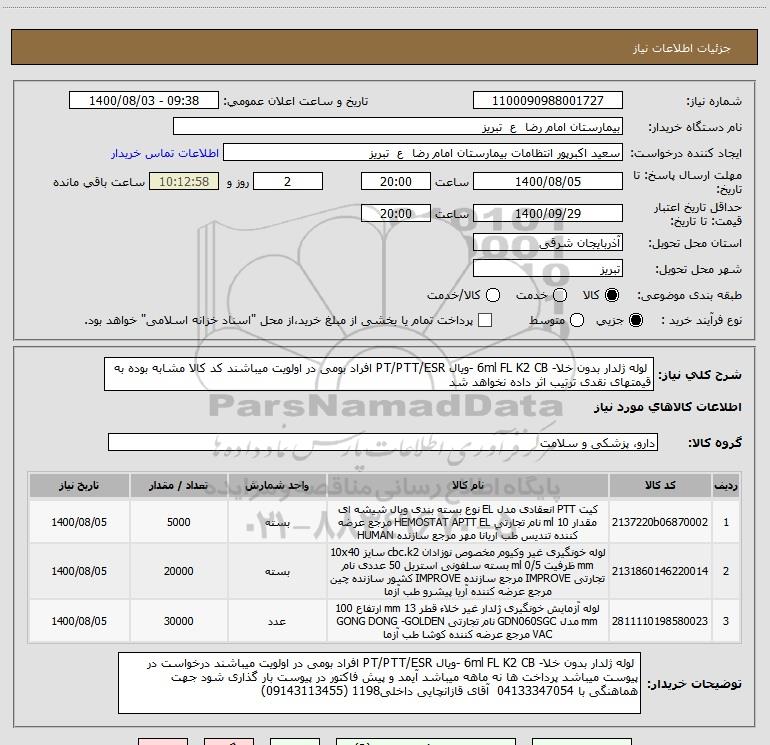Click the جزئیات اطلاعات نیاز header bar
Image resolution: width=770 pixels, height=745 pixels.
point(385,48)
